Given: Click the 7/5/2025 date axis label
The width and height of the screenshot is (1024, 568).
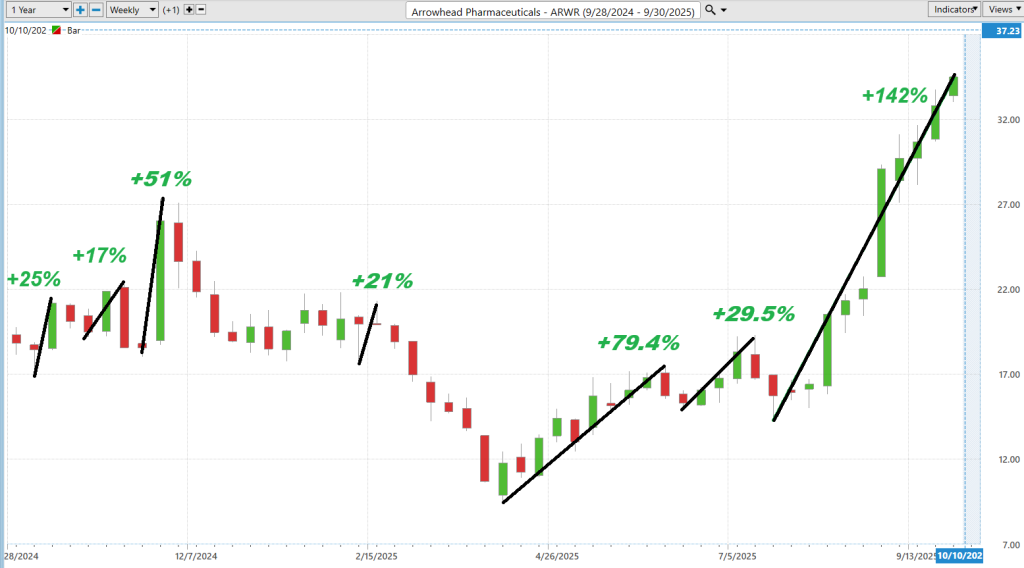Looking at the screenshot, I should pos(737,556).
